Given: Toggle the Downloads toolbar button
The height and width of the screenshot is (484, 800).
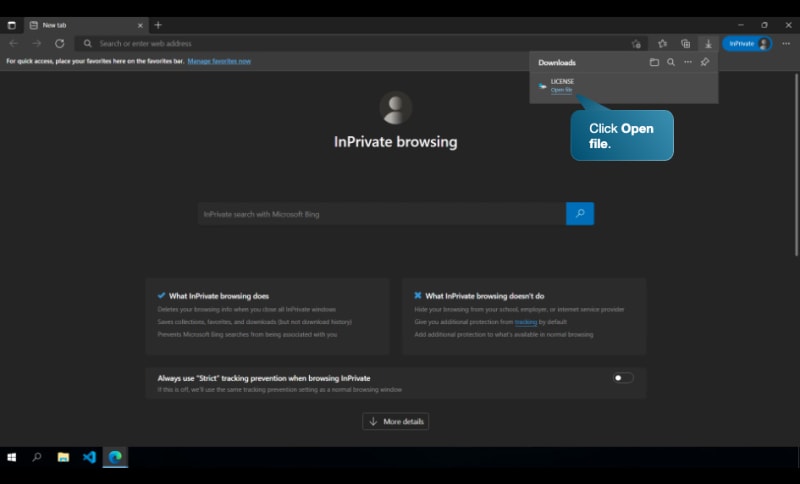Looking at the screenshot, I should pos(708,44).
